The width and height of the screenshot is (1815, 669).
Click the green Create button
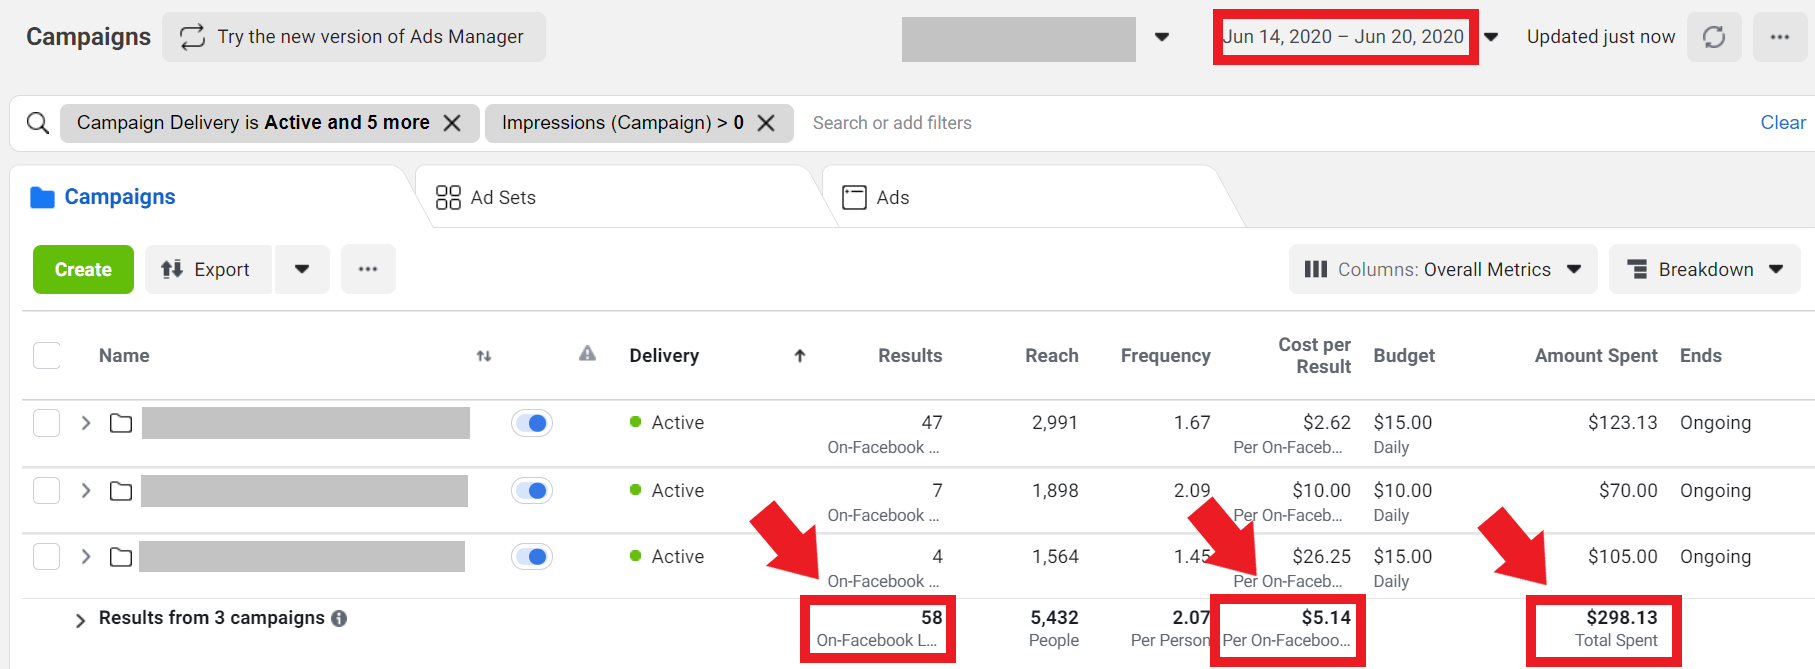(83, 269)
